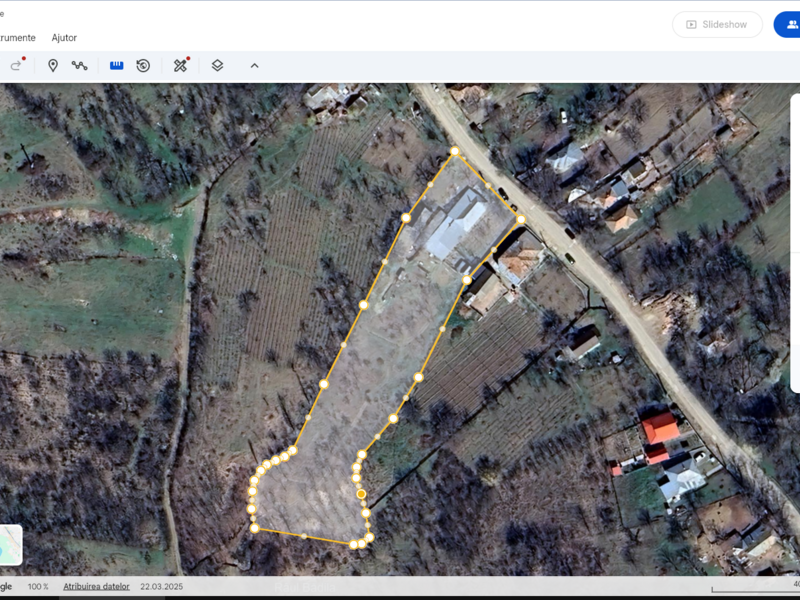Open the pencil-and-ruler tool with red dot
The image size is (800, 600).
point(181,65)
